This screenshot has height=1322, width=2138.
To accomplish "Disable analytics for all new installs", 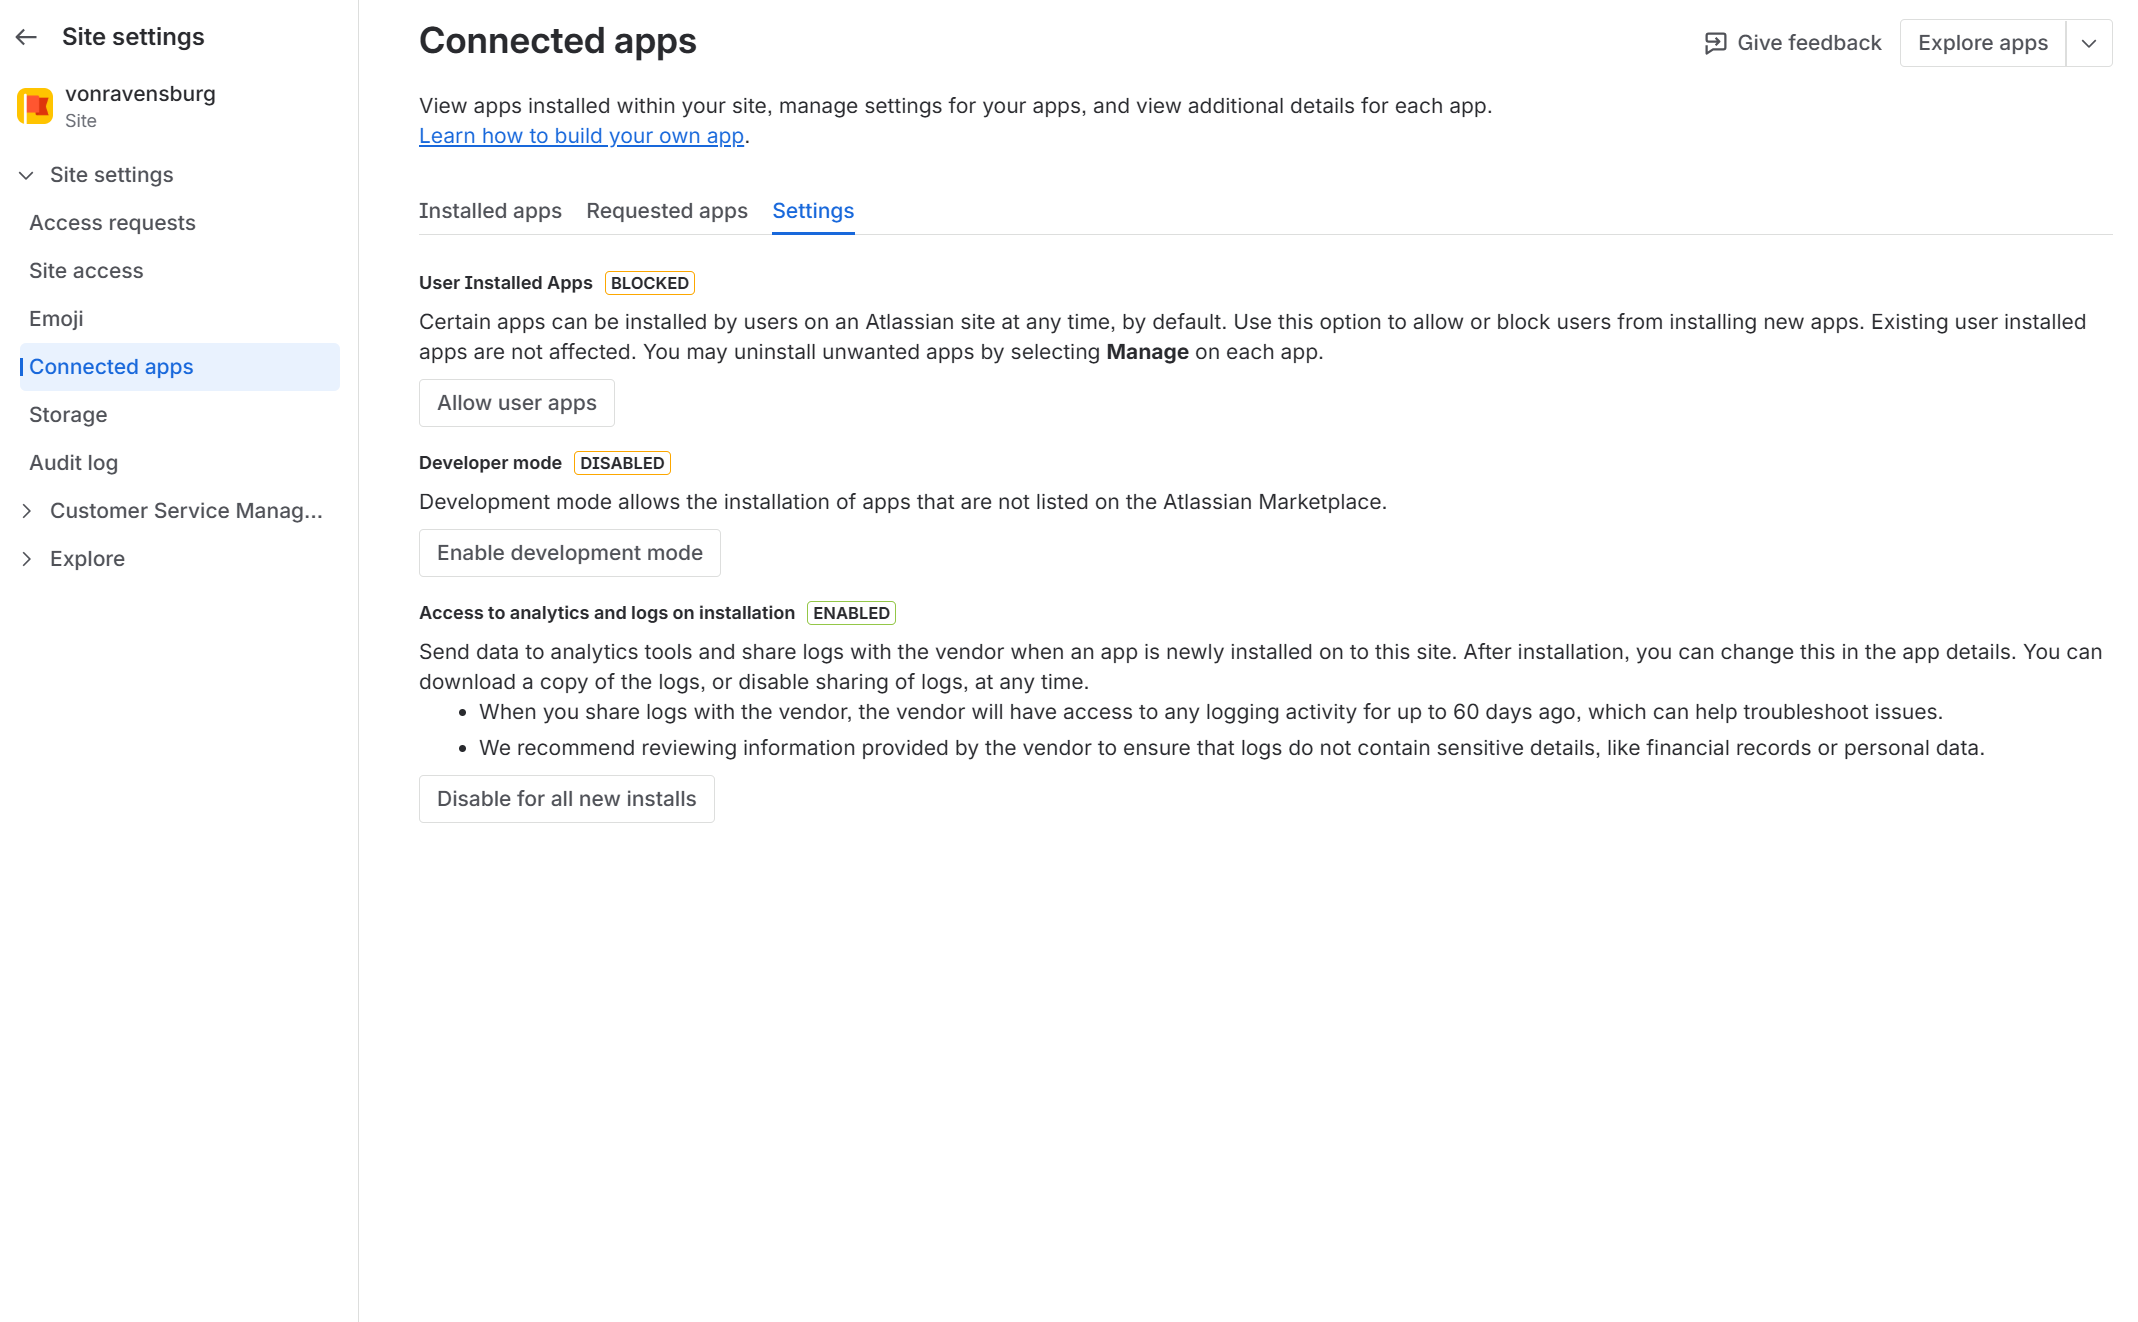I will click(x=566, y=799).
